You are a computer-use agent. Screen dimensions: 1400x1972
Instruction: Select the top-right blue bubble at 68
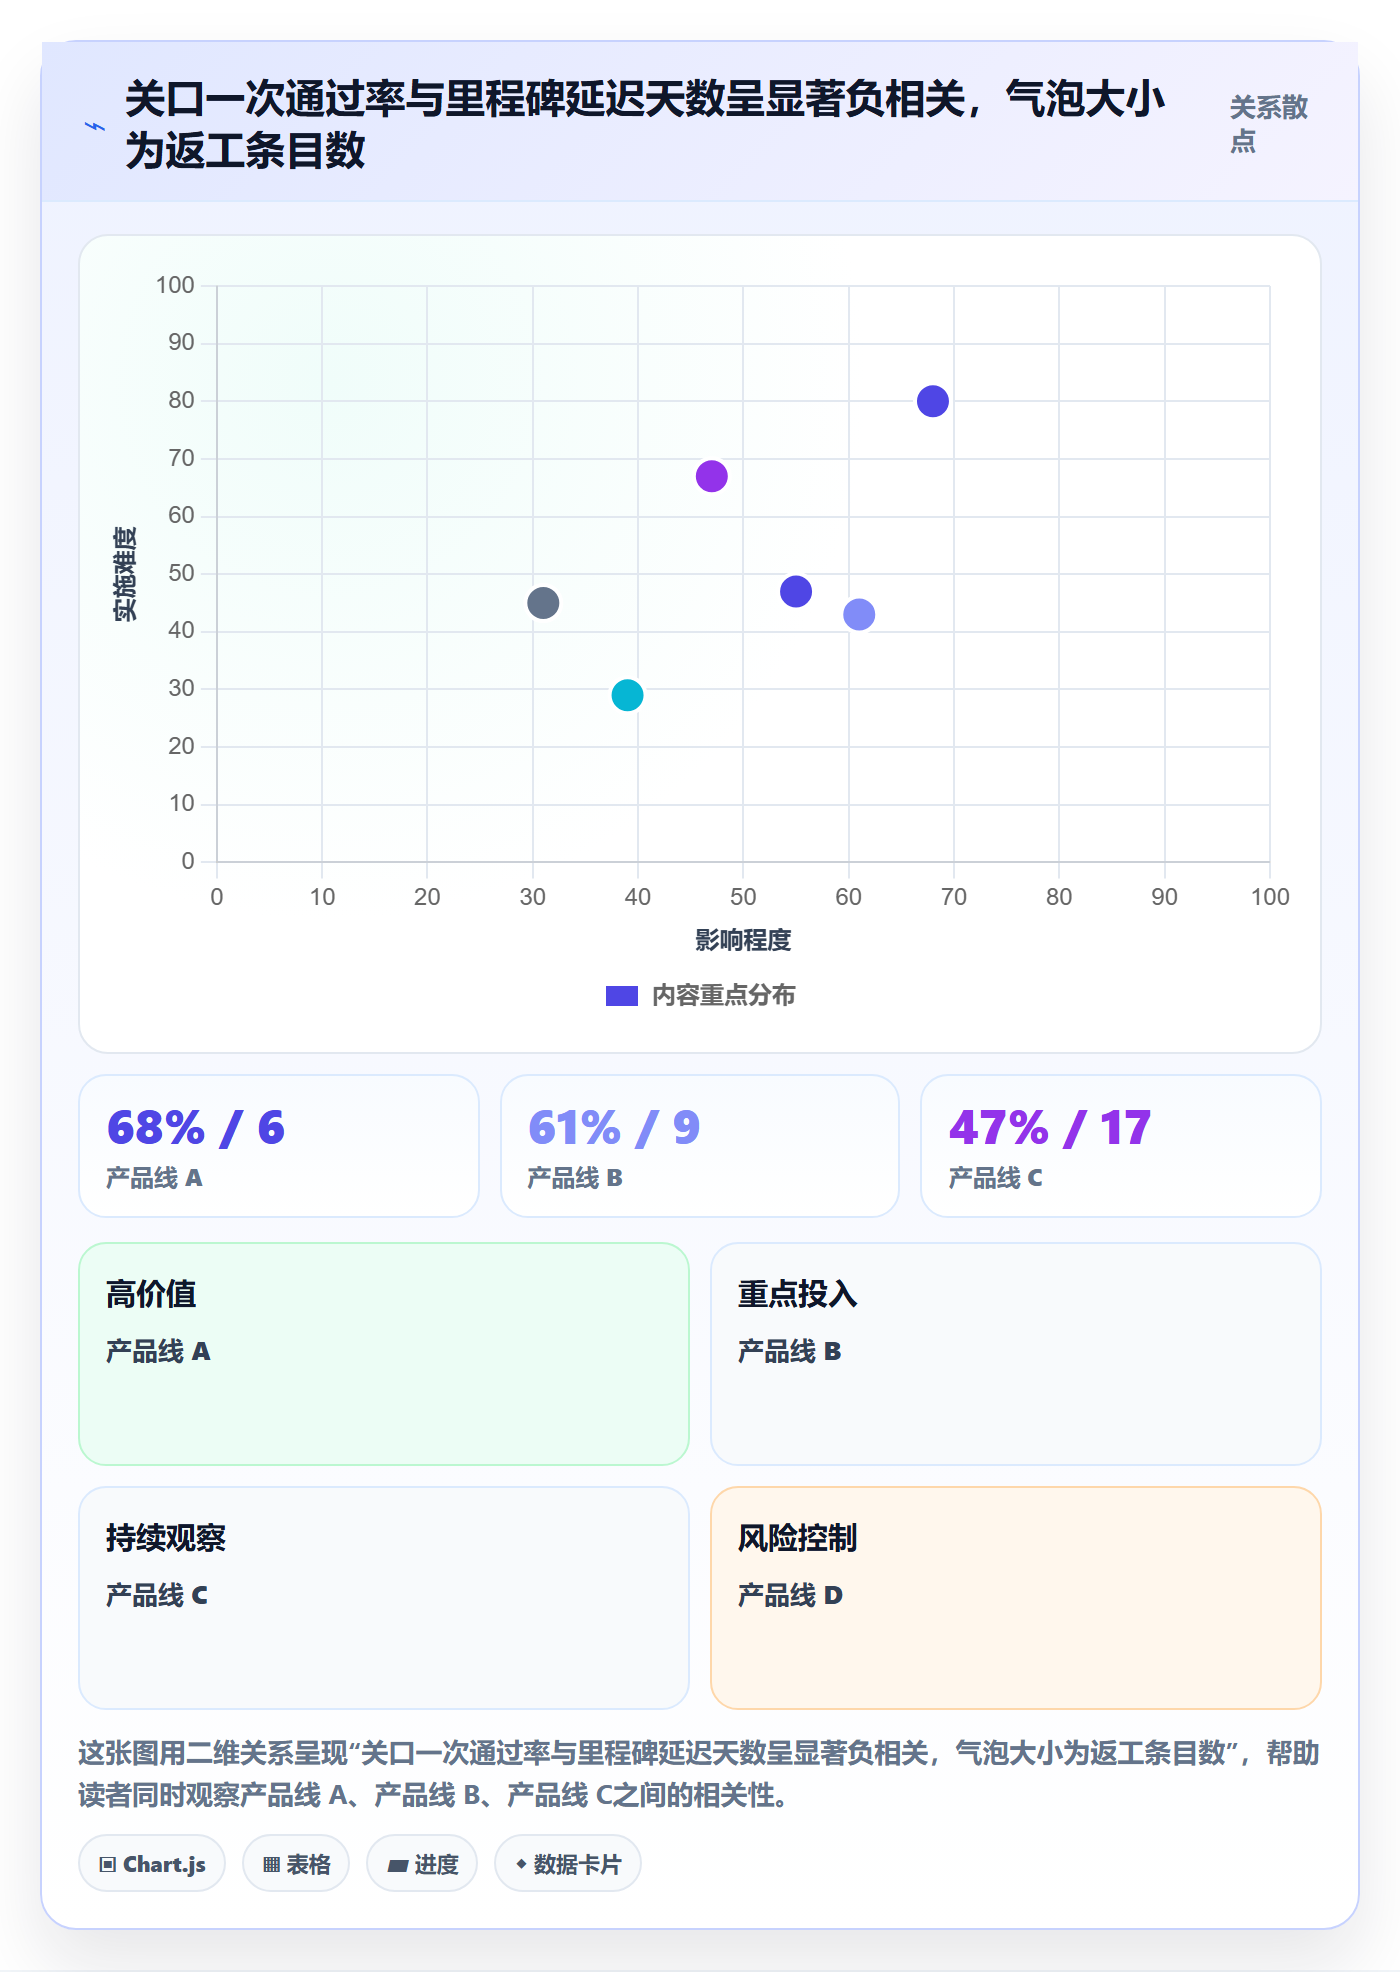932,401
